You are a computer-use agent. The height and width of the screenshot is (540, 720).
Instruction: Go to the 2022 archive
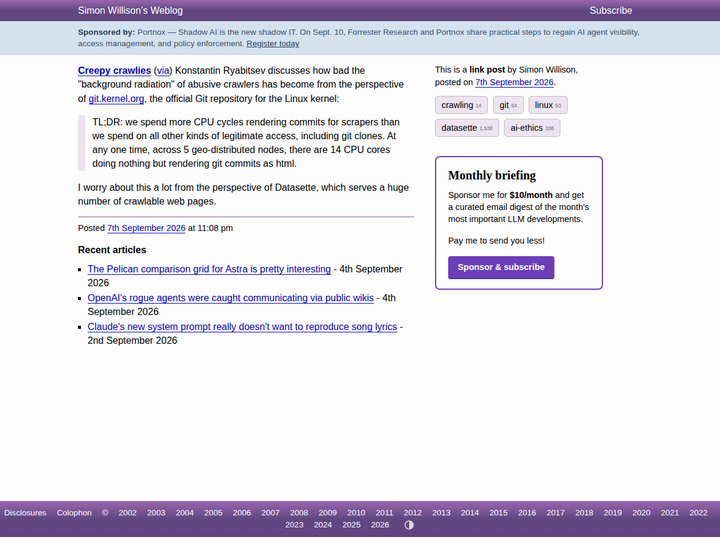[x=698, y=513]
